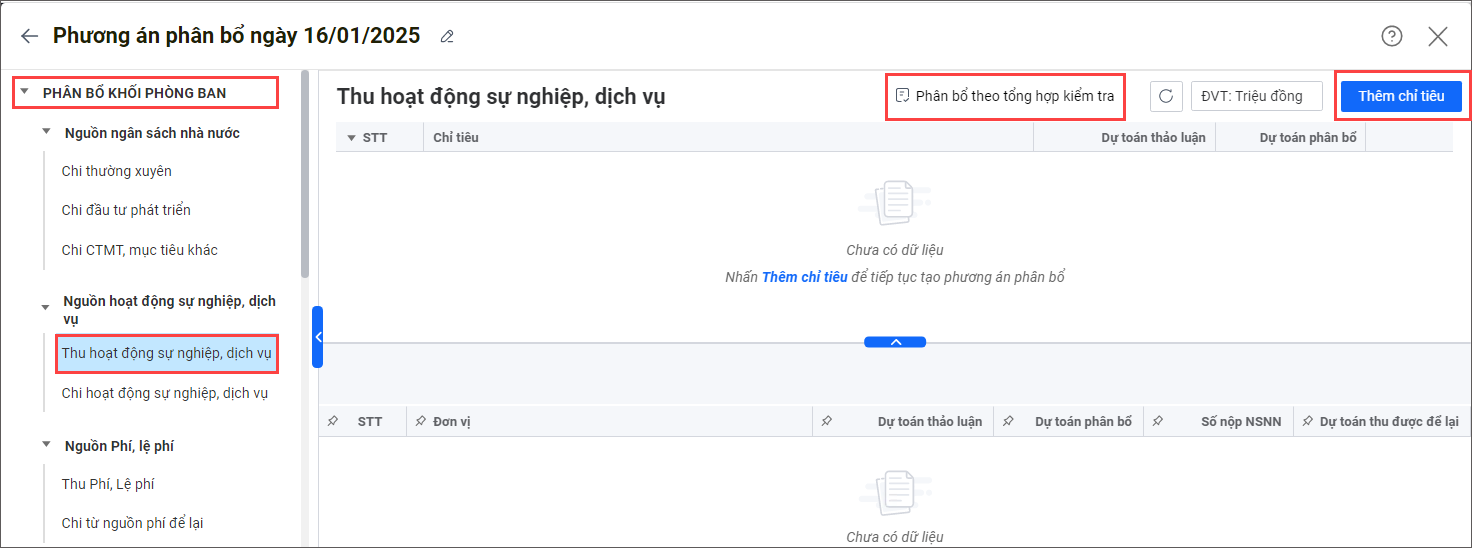Open the help question mark icon
Screen dimensions: 1472x548
(1391, 37)
